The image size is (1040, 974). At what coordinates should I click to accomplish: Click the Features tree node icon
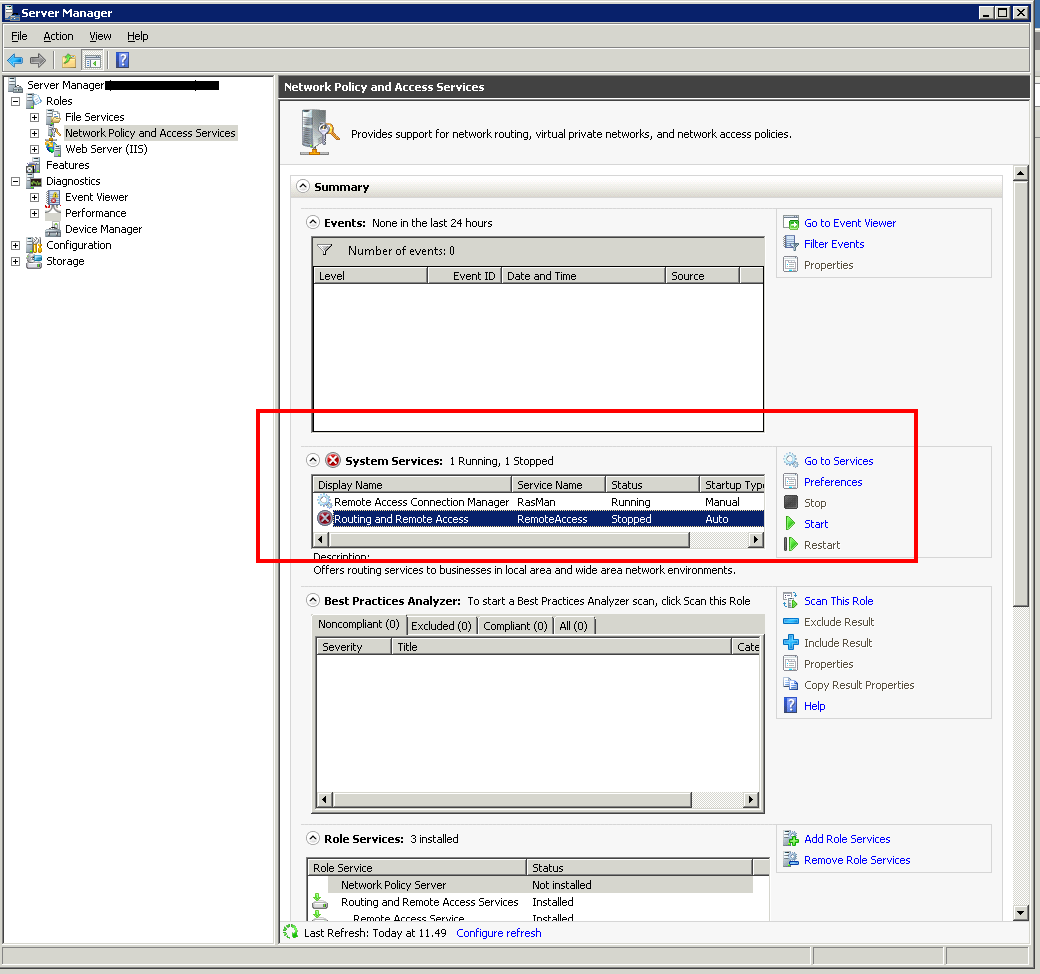34,165
